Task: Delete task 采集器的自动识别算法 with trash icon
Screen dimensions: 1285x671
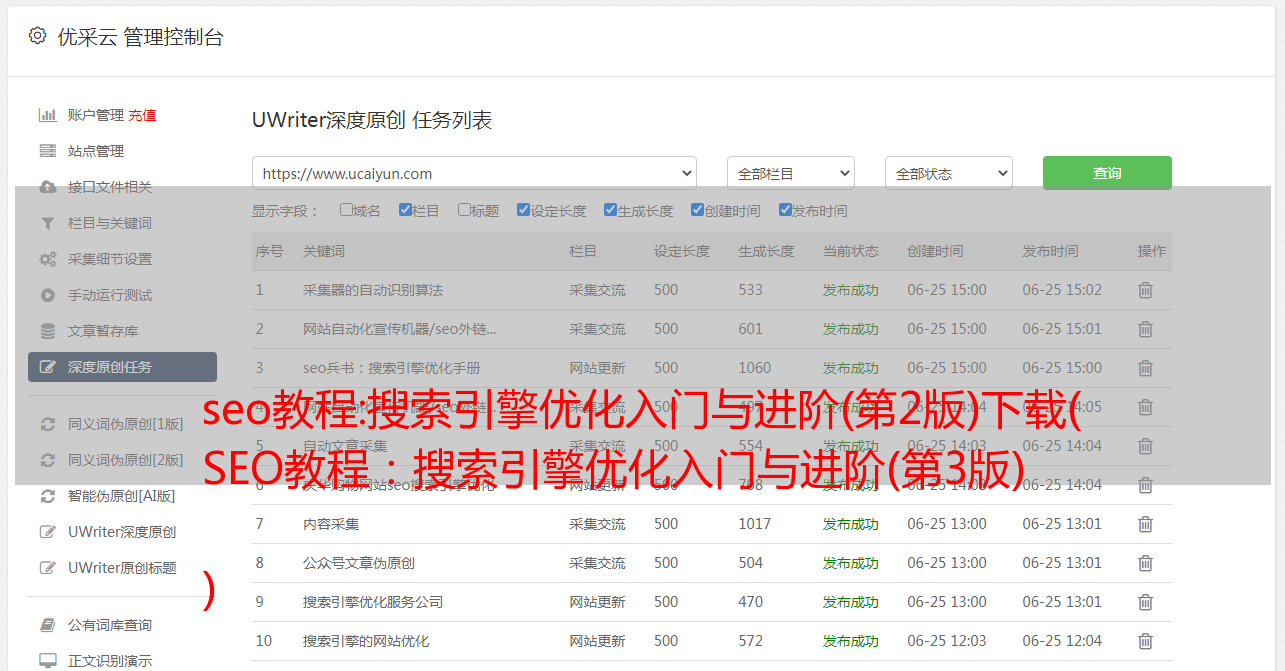Action: tap(1145, 290)
